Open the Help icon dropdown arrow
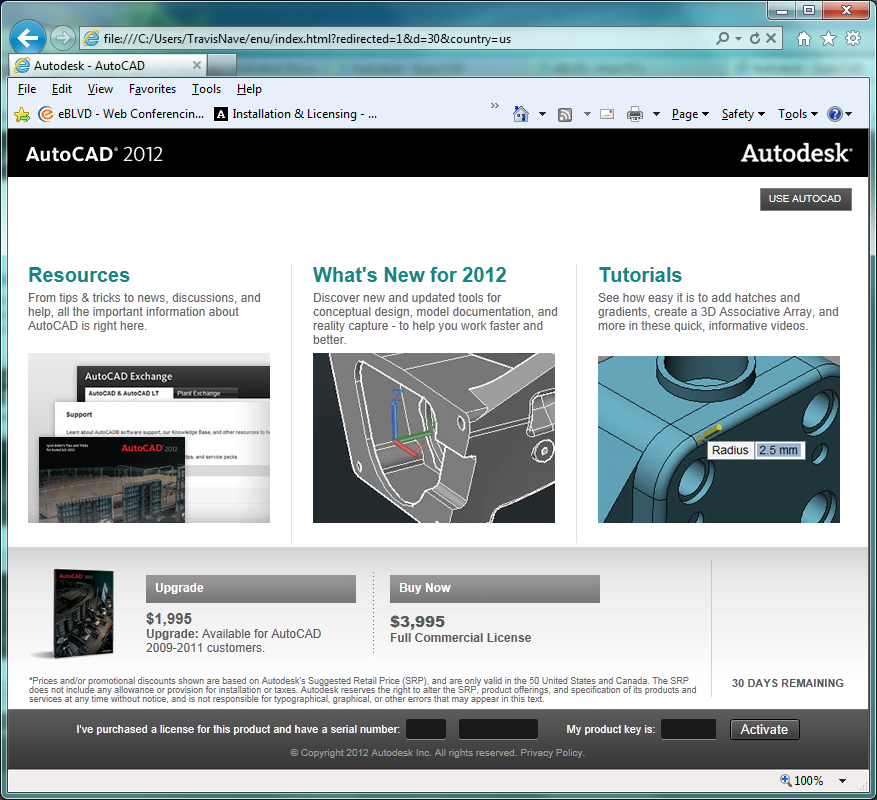The height and width of the screenshot is (800, 877). click(x=848, y=114)
